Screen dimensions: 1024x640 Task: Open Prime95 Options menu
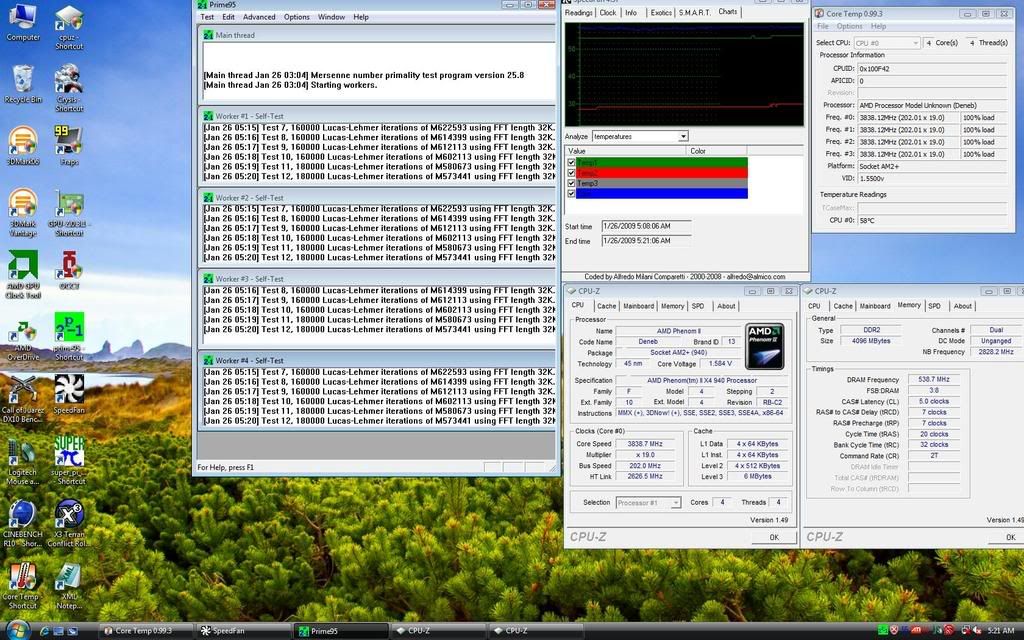[296, 17]
